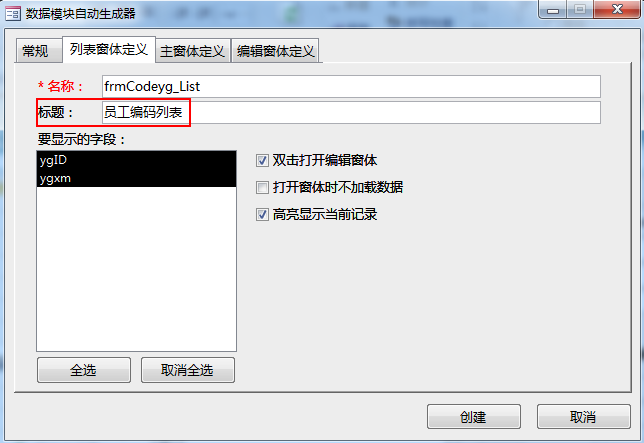Select the ygID field in the list

(136, 160)
